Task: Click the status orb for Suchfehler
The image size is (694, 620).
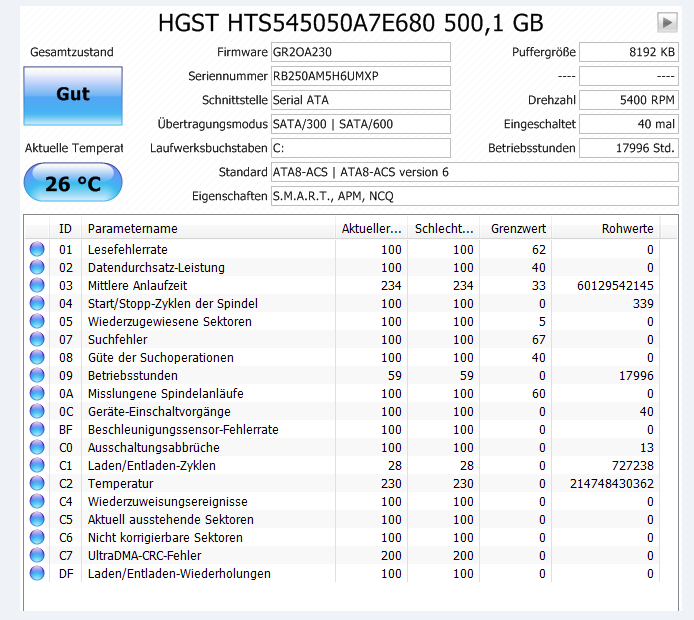Action: 37,339
